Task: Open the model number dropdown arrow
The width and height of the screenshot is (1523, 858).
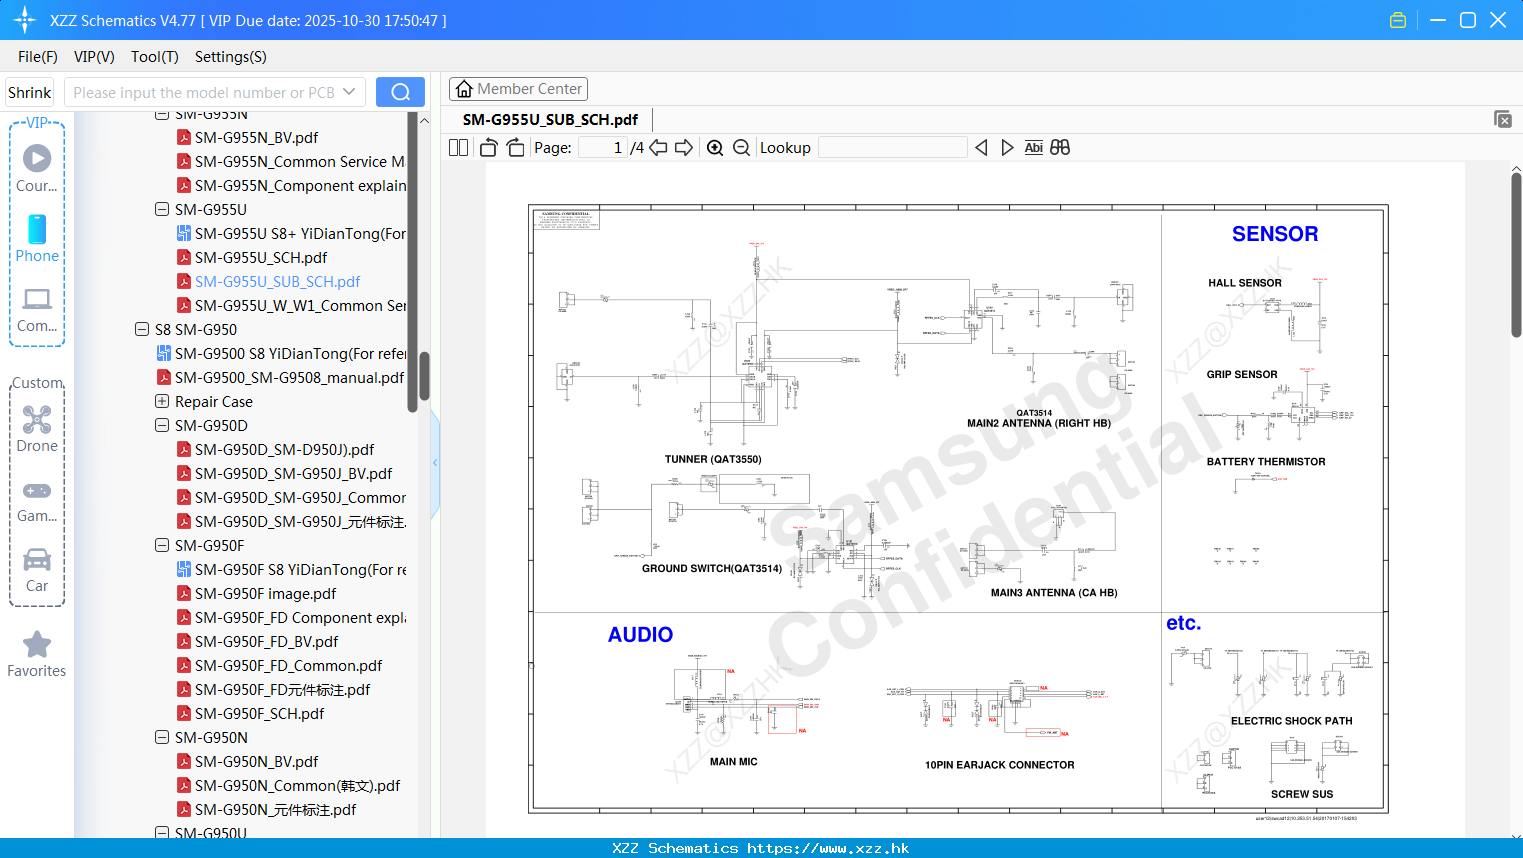Action: point(349,92)
